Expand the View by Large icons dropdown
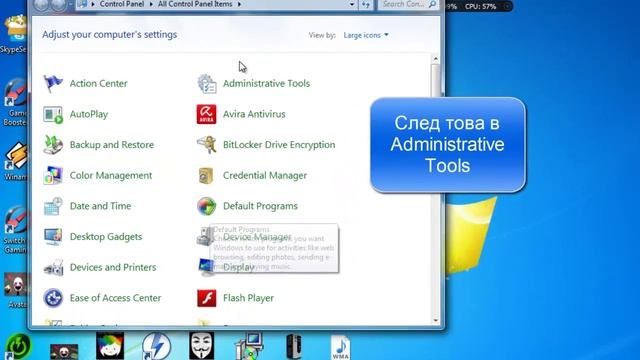Screen dimensions: 640x360 pos(366,35)
